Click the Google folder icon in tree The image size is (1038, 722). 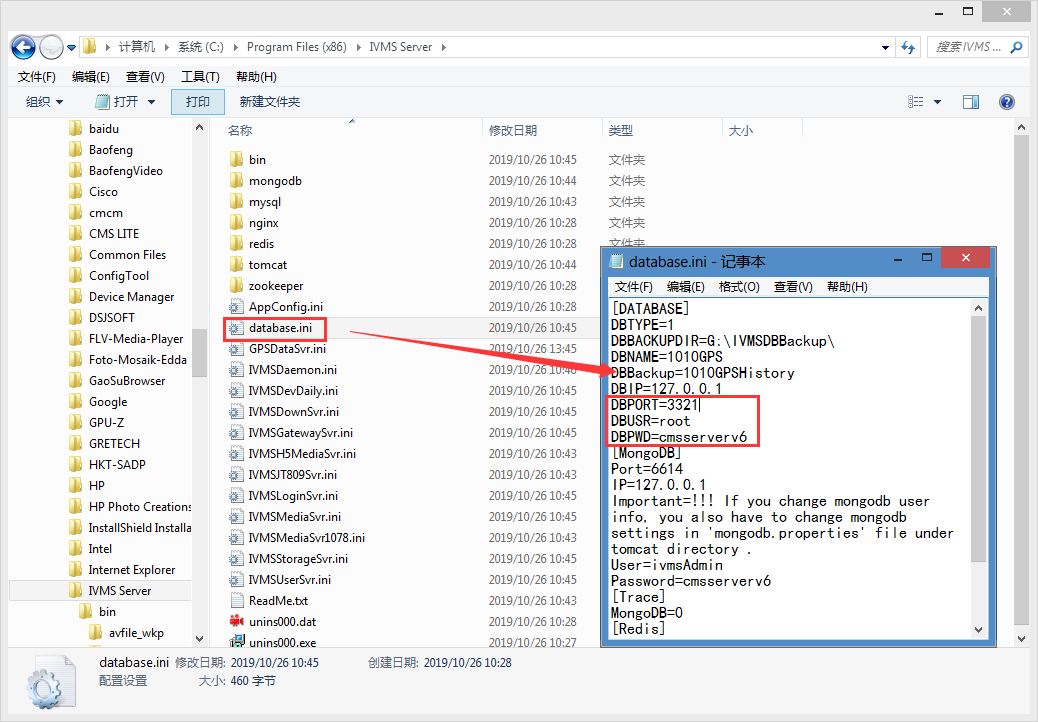75,402
